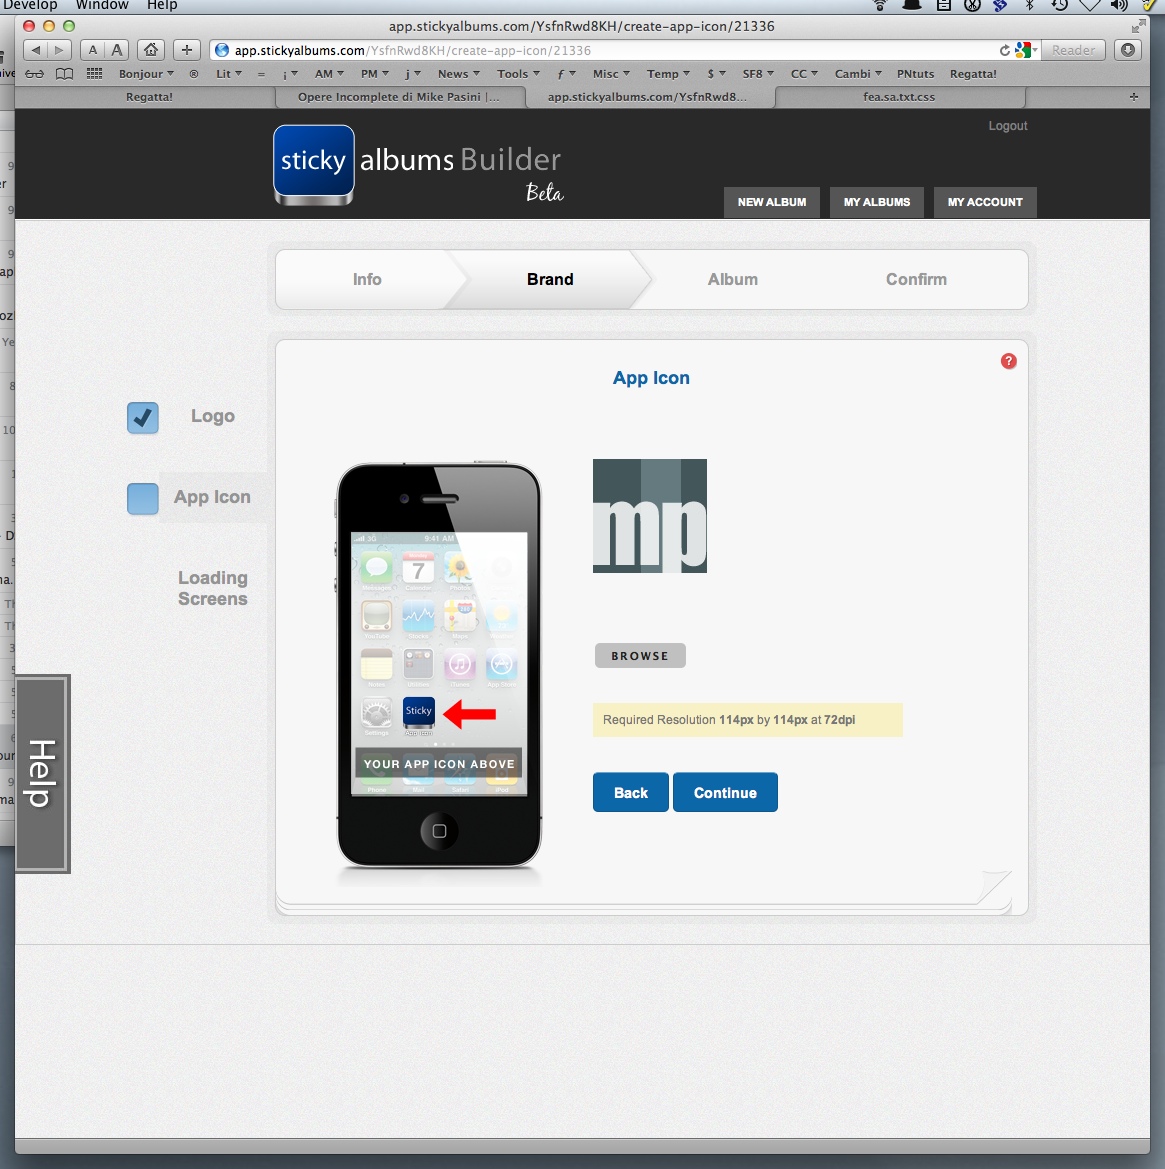Open the Safari downloads button

click(x=1128, y=50)
